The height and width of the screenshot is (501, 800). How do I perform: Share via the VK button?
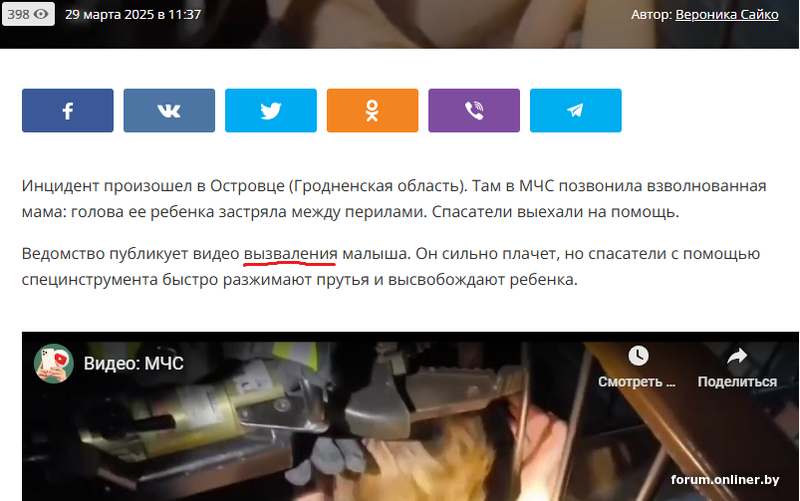(x=169, y=110)
